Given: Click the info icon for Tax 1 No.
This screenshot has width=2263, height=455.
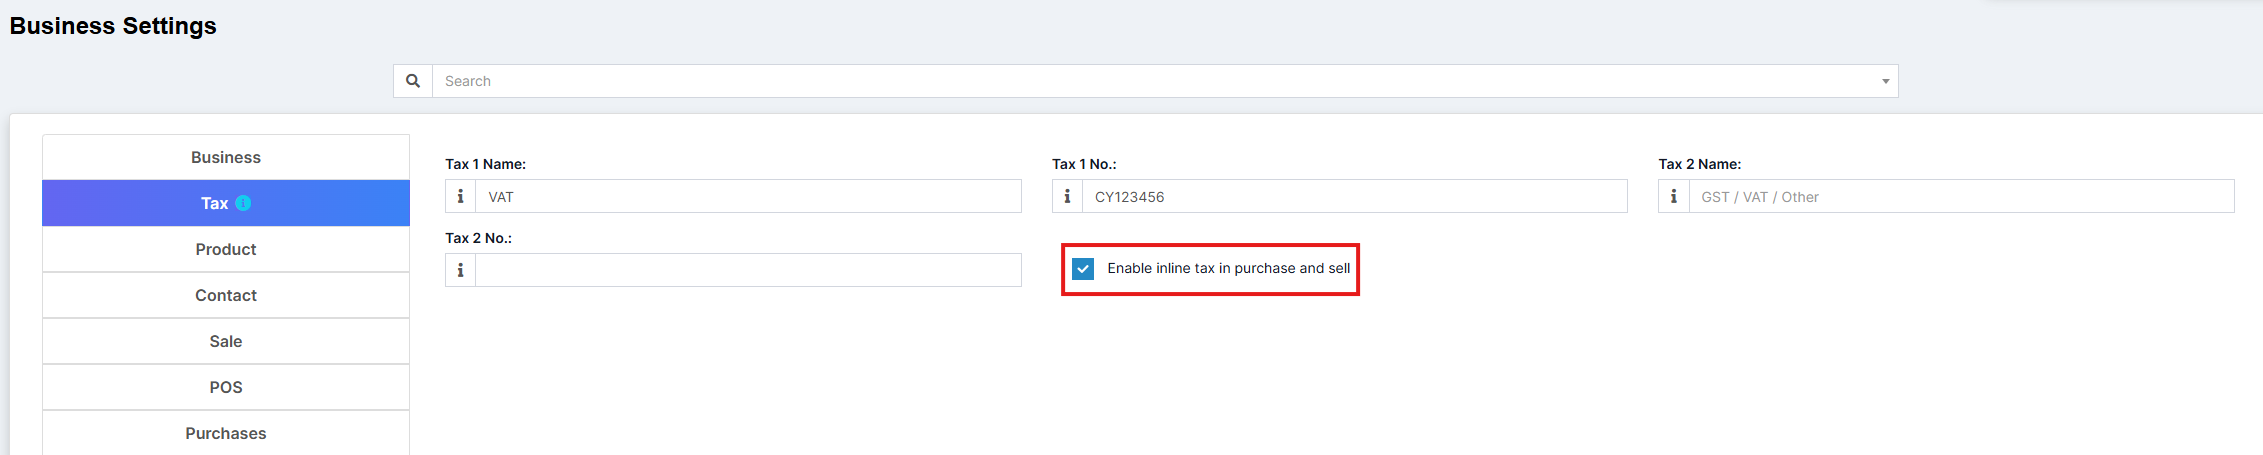Looking at the screenshot, I should 1067,197.
